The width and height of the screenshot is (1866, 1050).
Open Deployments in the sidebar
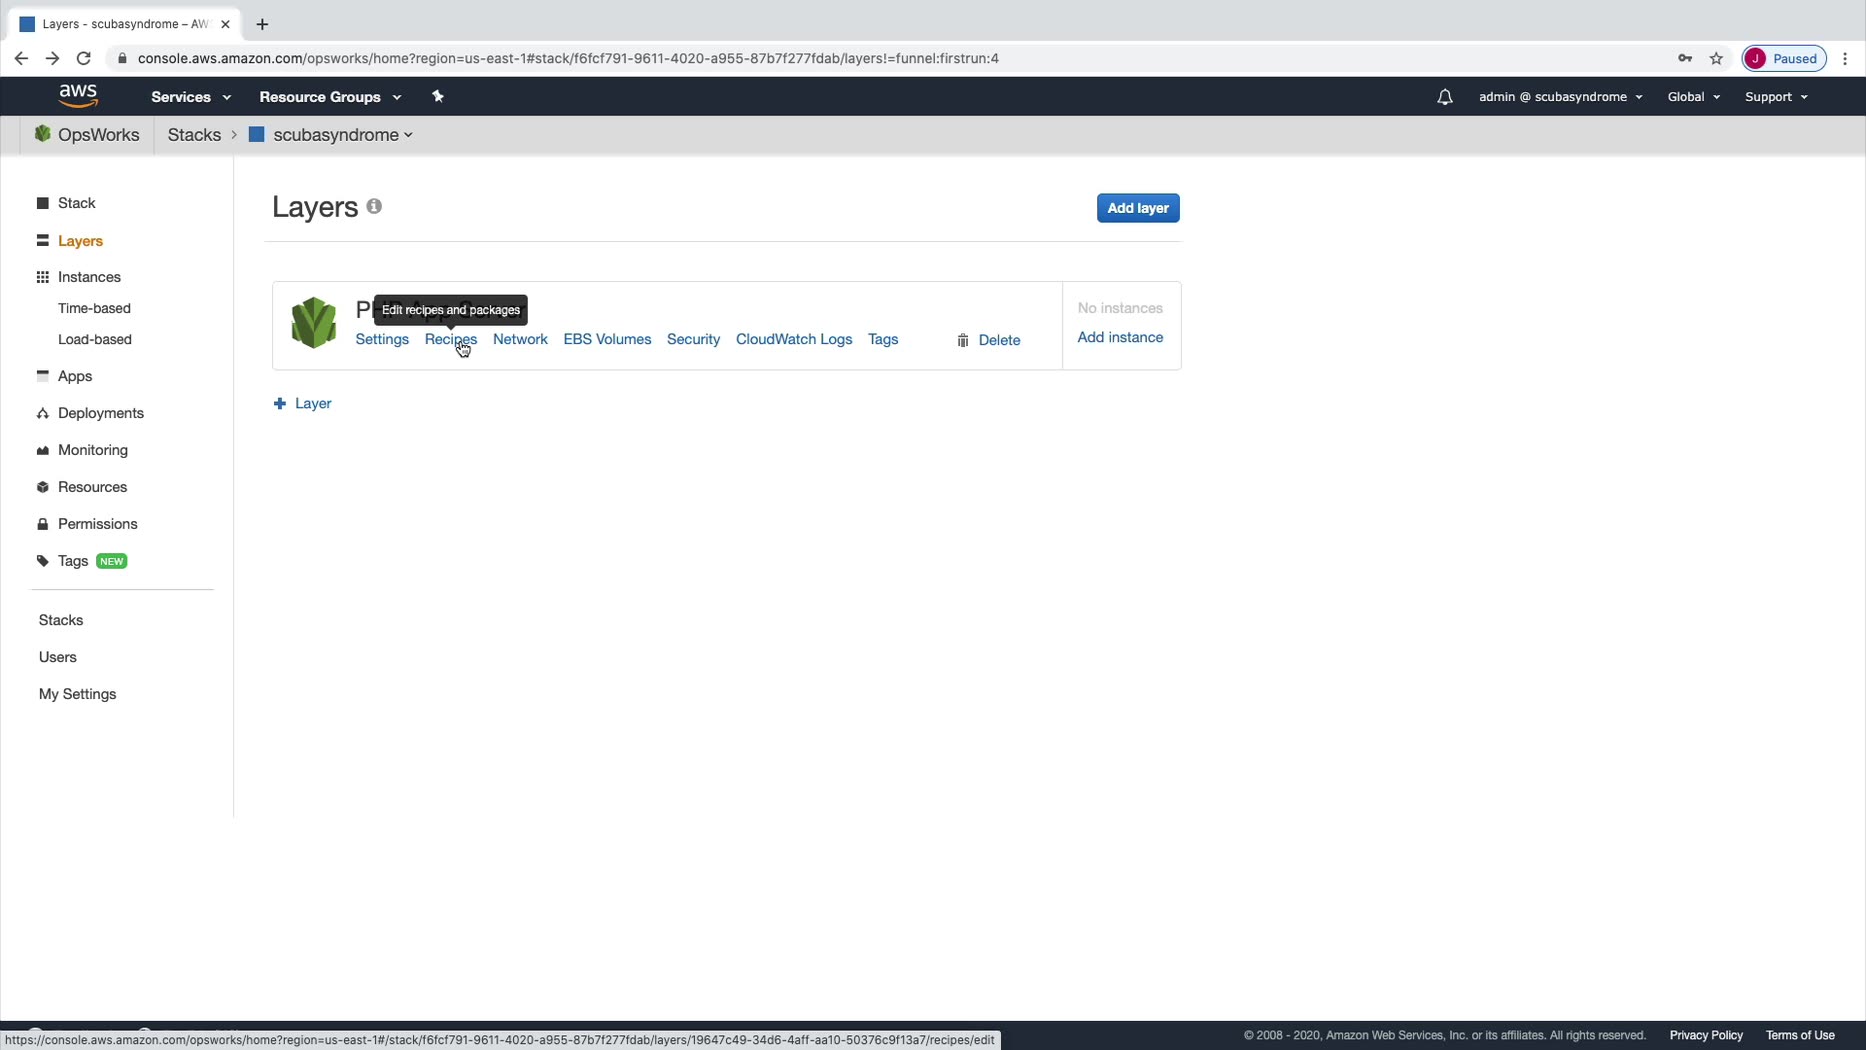pyautogui.click(x=90, y=413)
